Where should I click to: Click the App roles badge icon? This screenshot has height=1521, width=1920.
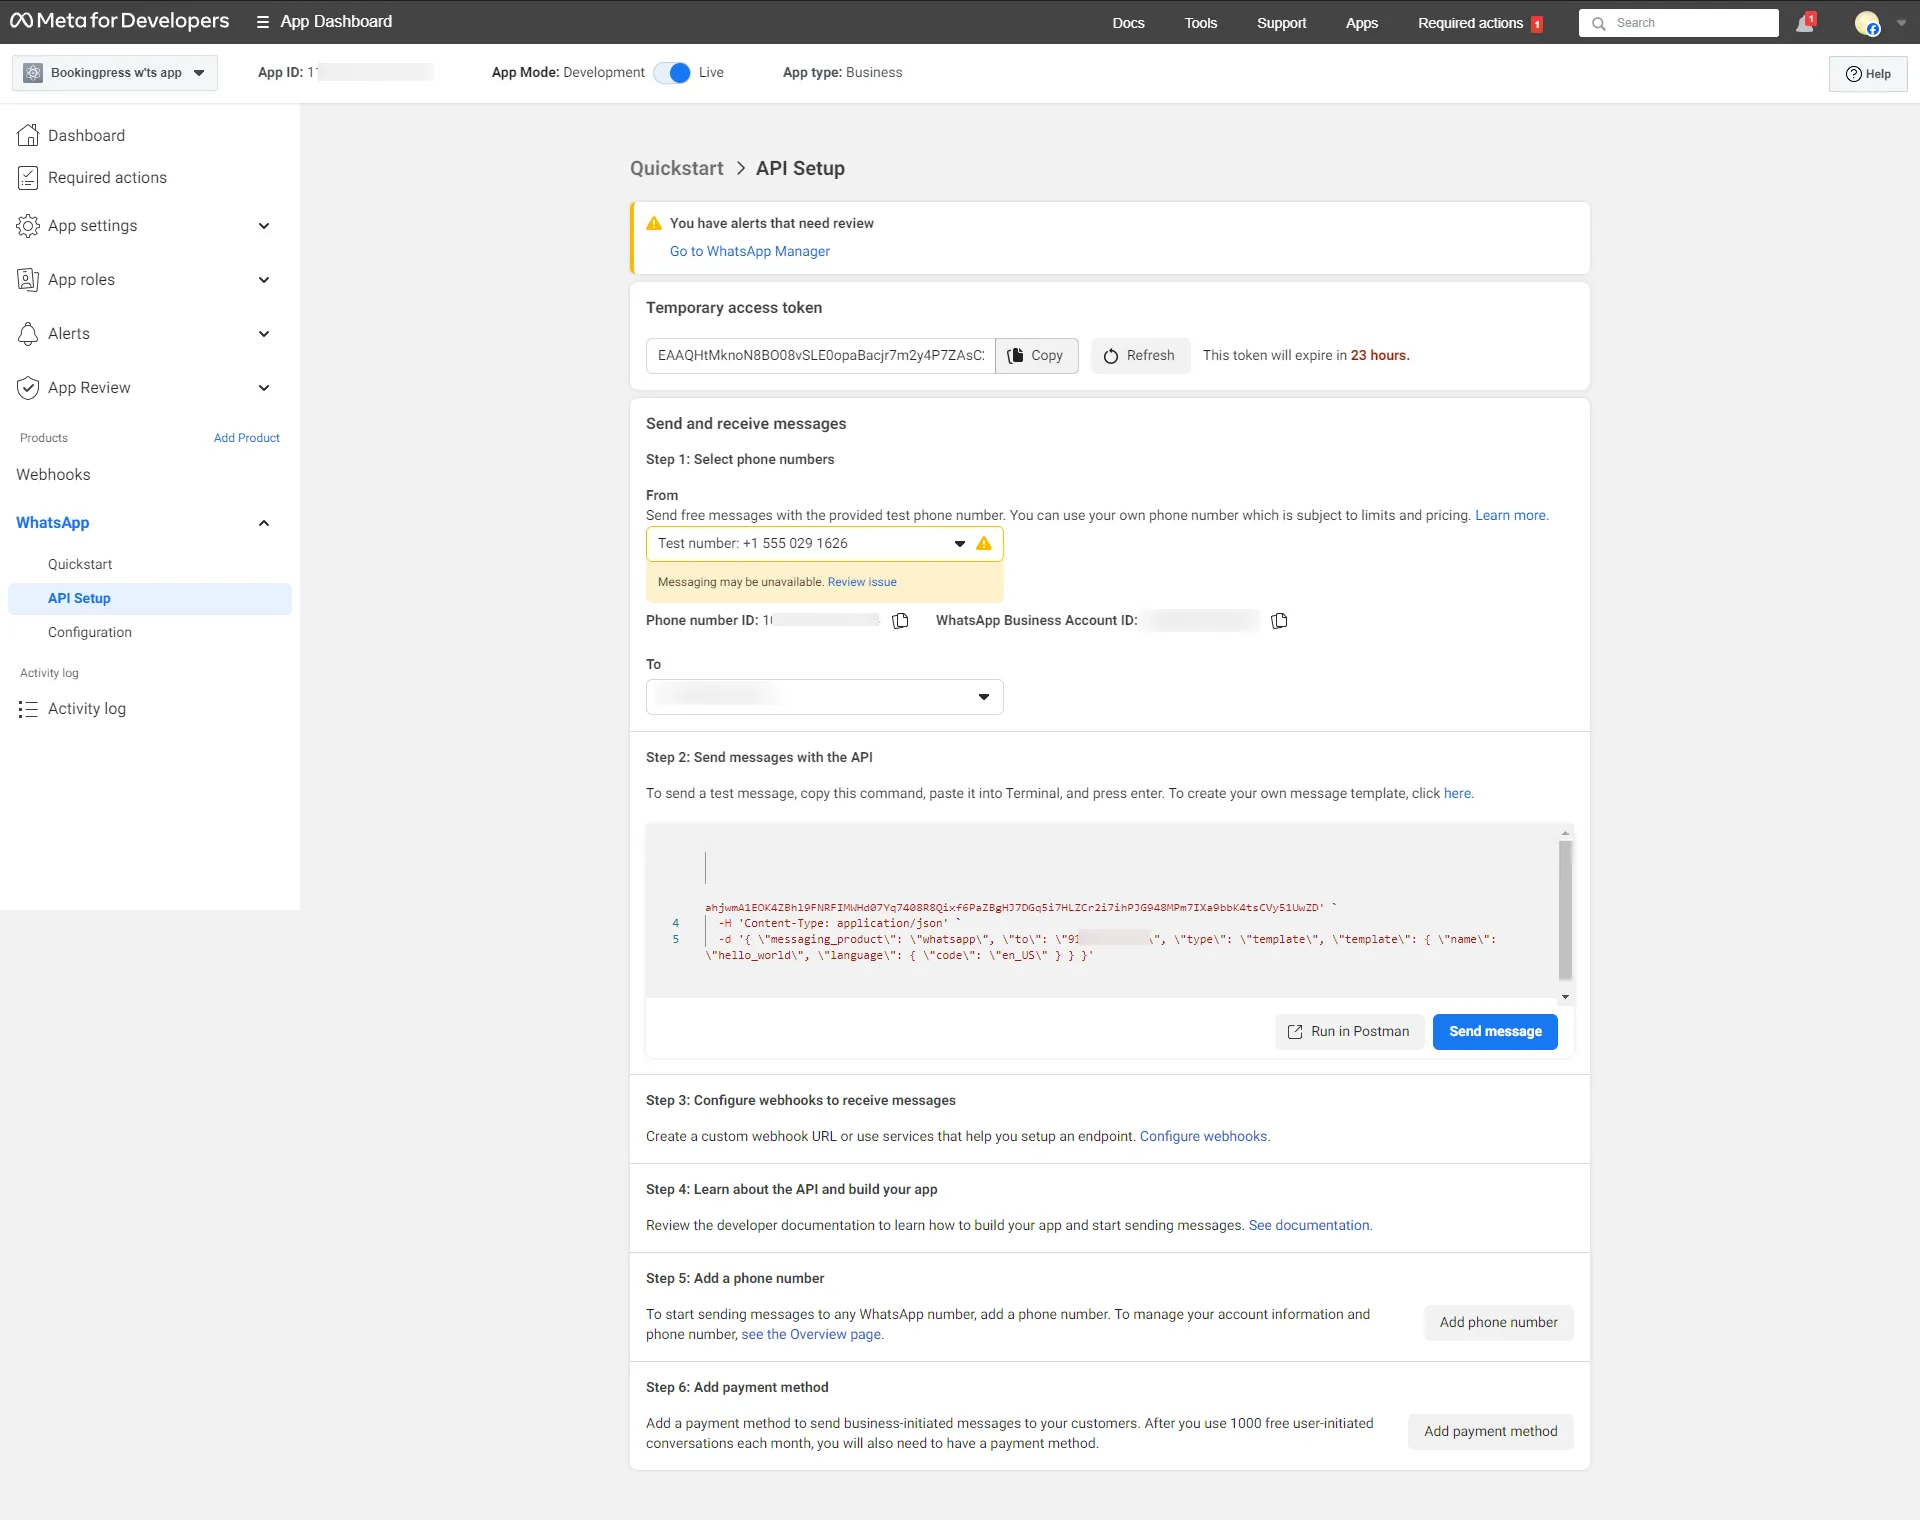tap(28, 280)
